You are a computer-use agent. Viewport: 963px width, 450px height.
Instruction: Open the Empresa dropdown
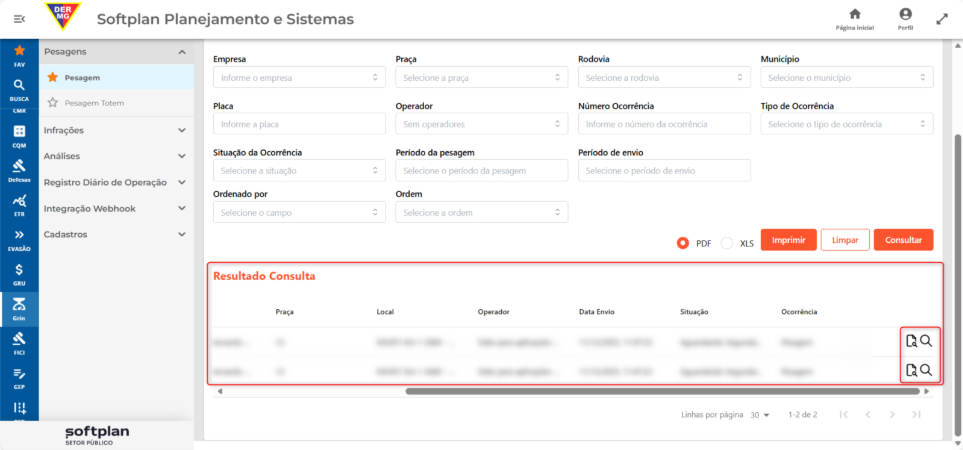tap(299, 77)
